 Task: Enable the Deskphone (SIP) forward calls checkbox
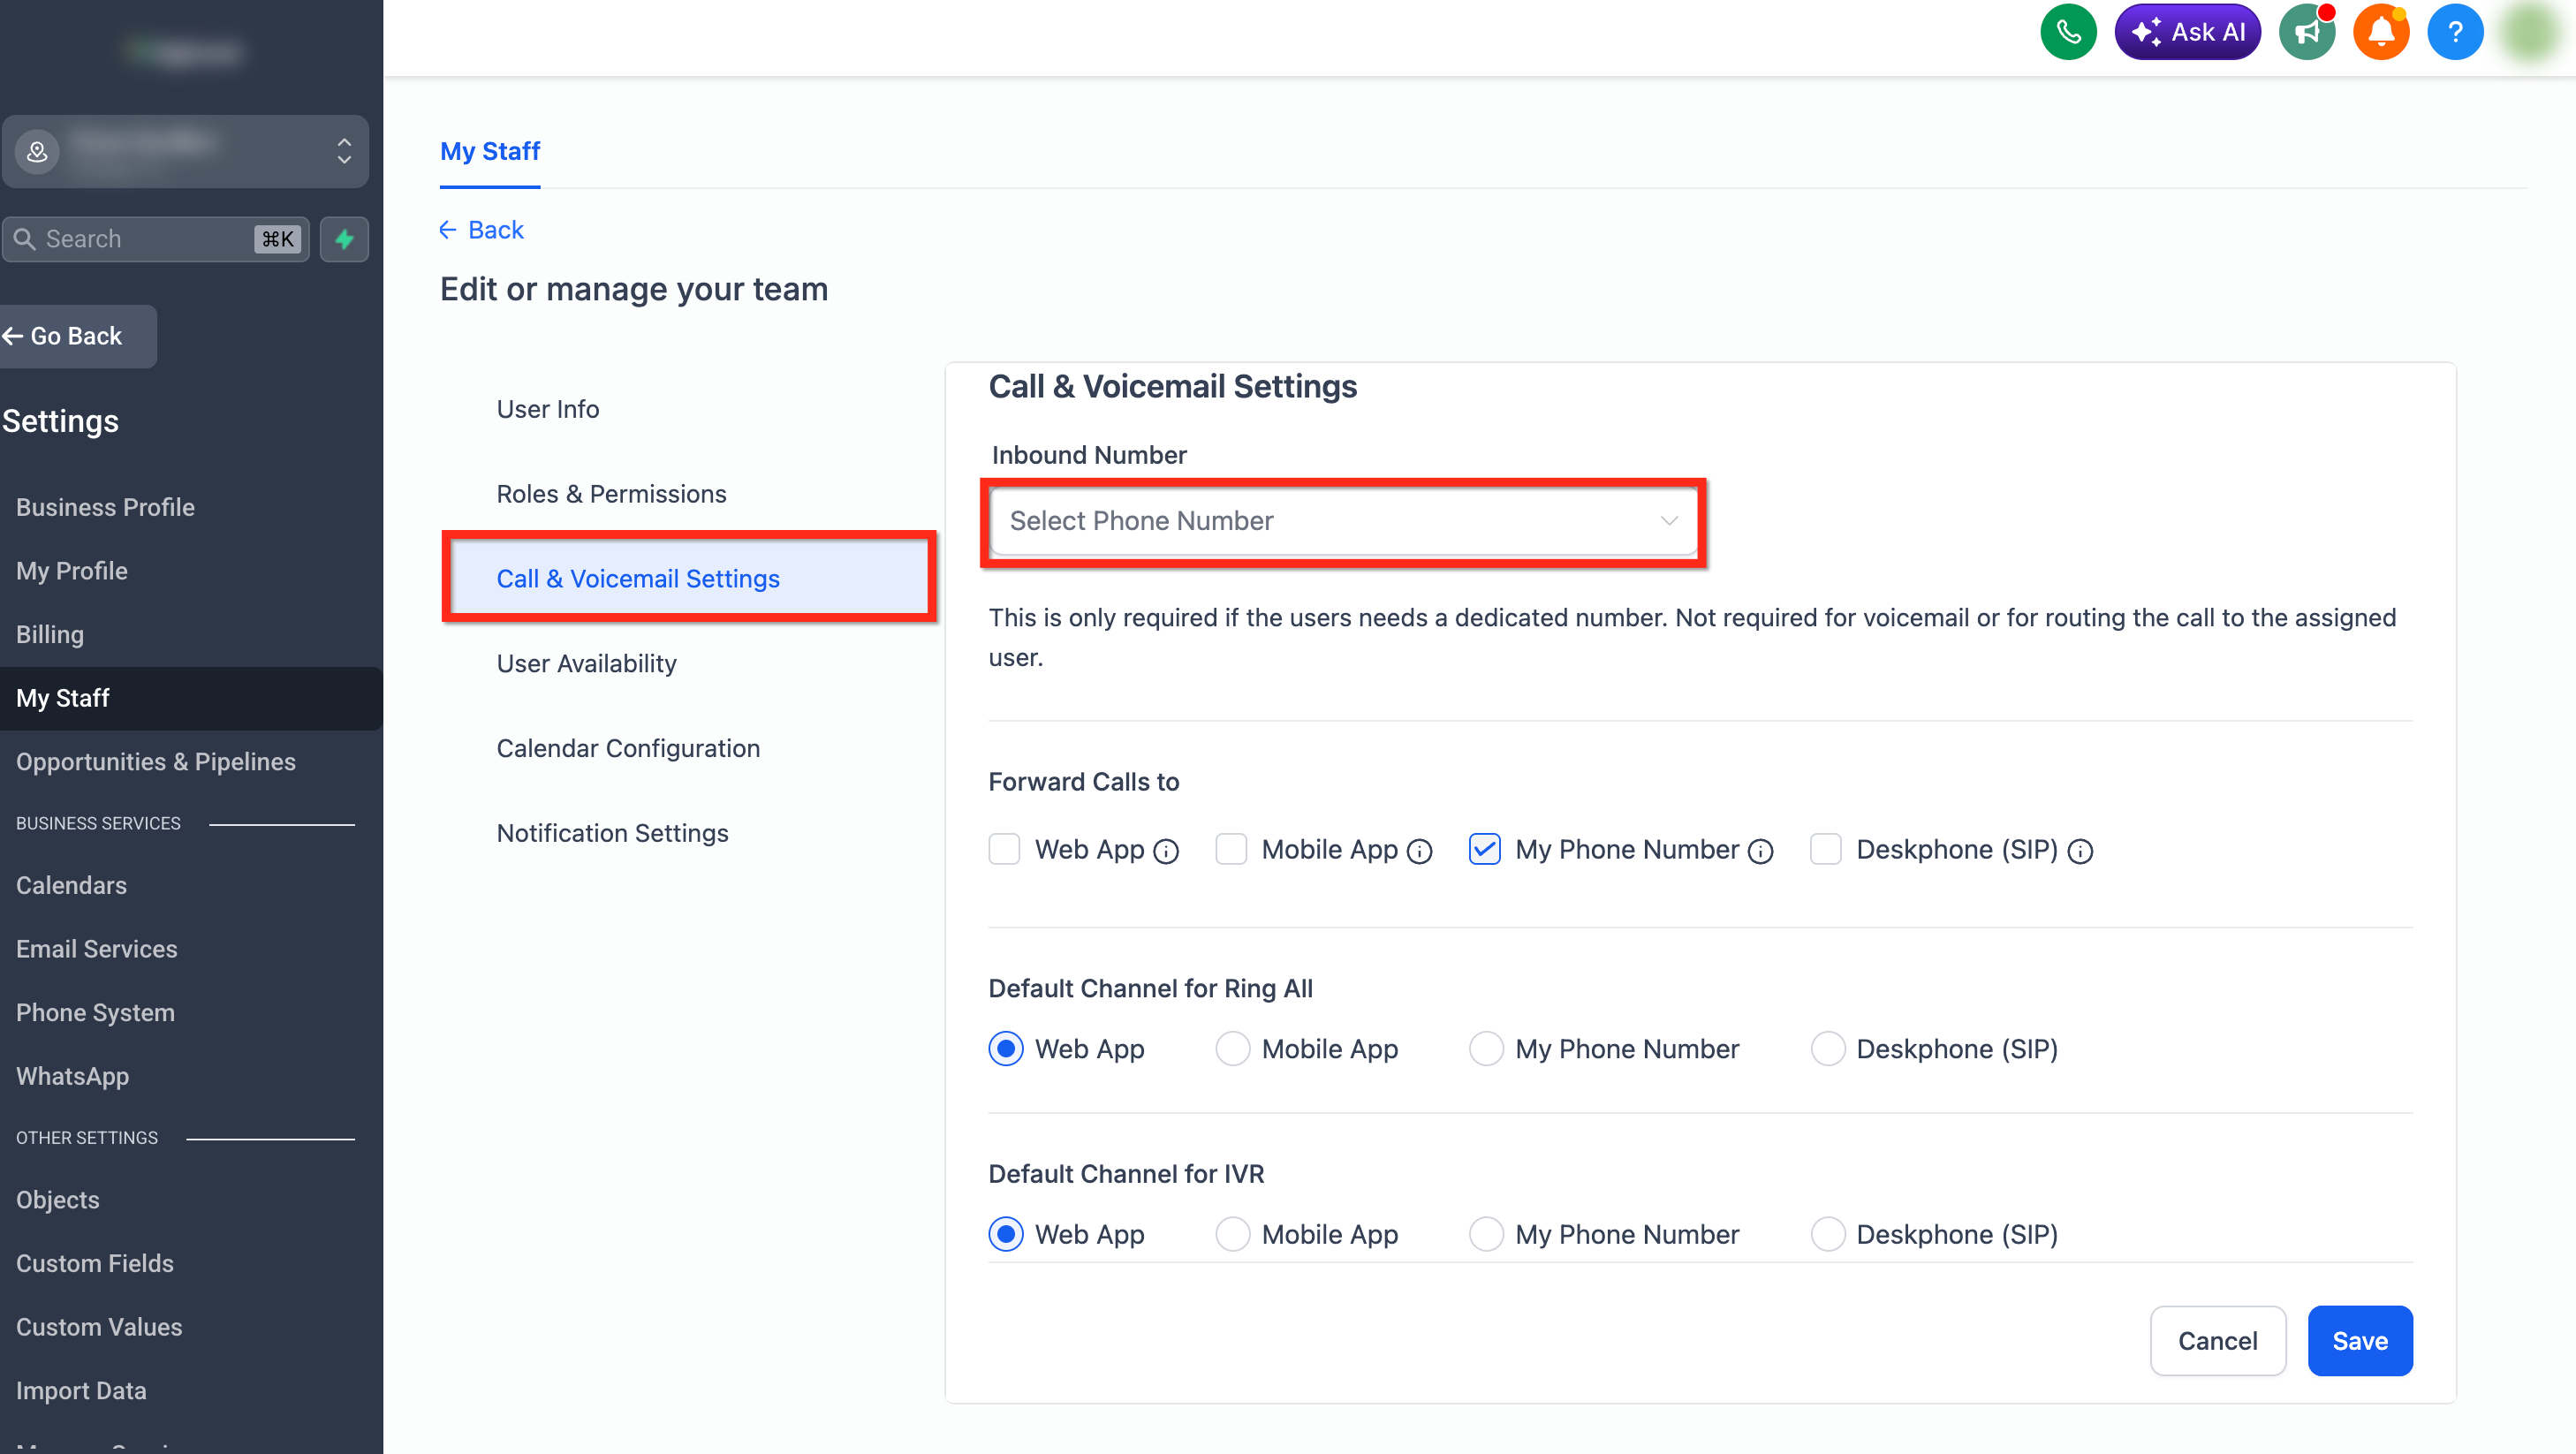tap(1826, 849)
